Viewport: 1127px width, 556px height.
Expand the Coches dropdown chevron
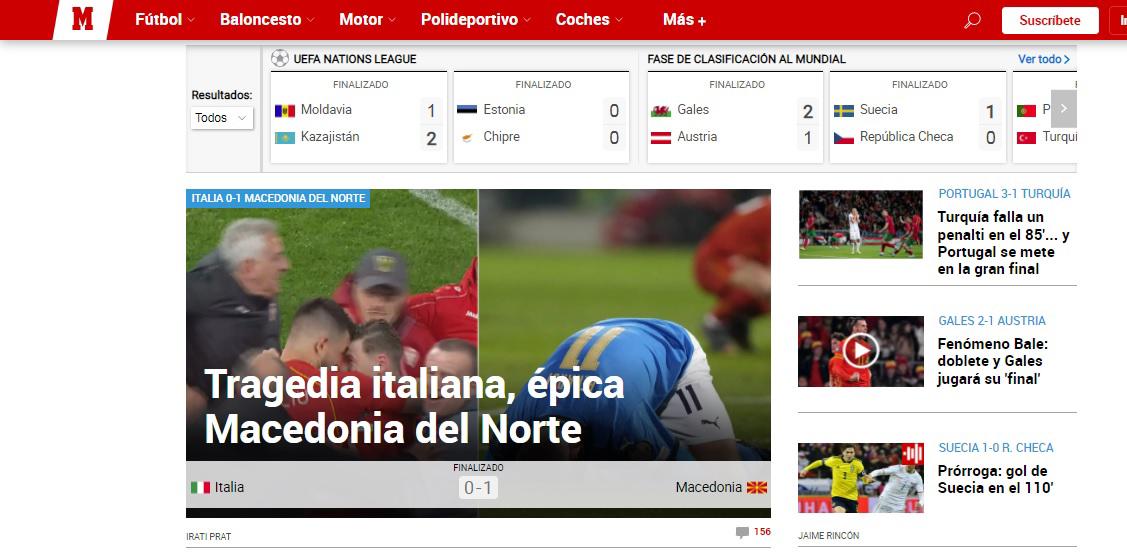(x=619, y=21)
